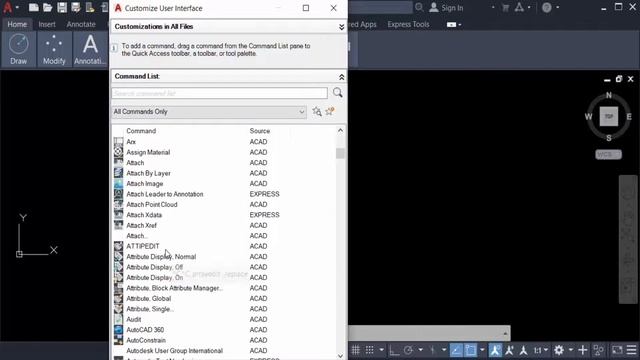Toggle ortho mode in status bar
This screenshot has height=360, width=640.
[394, 350]
